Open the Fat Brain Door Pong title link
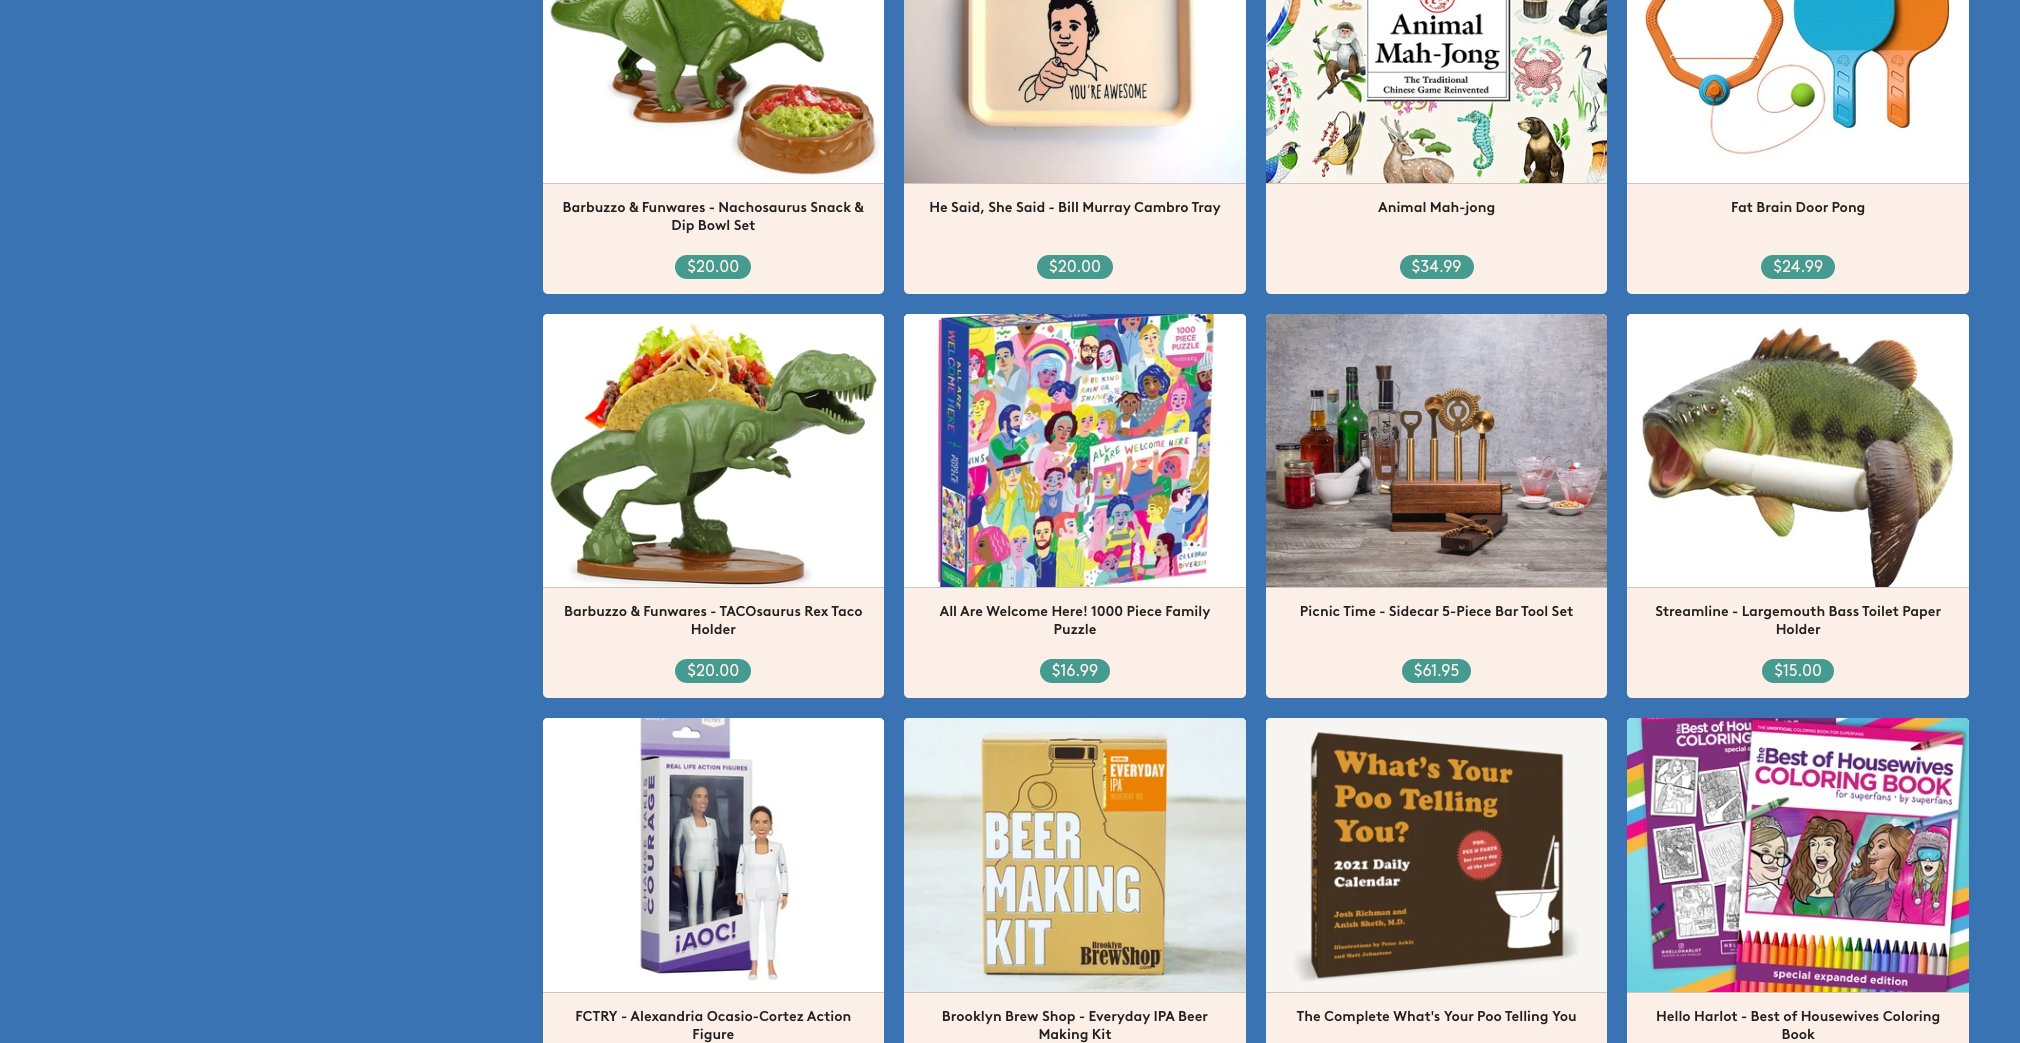Viewport: 2020px width, 1043px height. click(1798, 207)
